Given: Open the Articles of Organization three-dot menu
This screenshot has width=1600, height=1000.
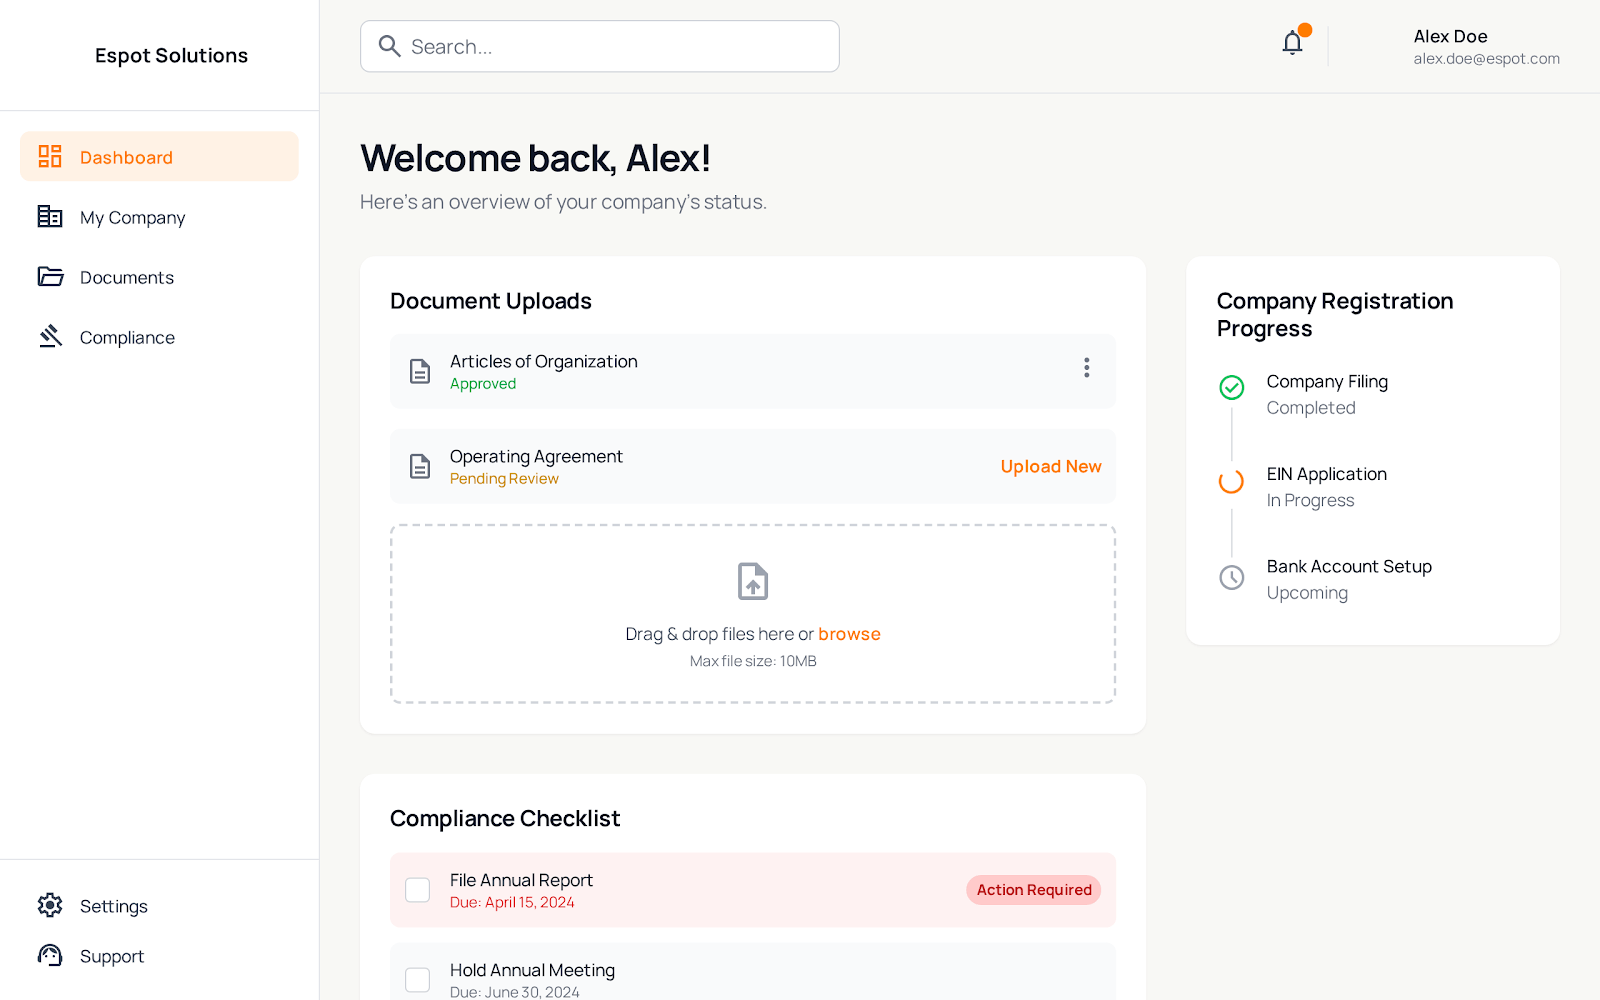Looking at the screenshot, I should [x=1086, y=368].
